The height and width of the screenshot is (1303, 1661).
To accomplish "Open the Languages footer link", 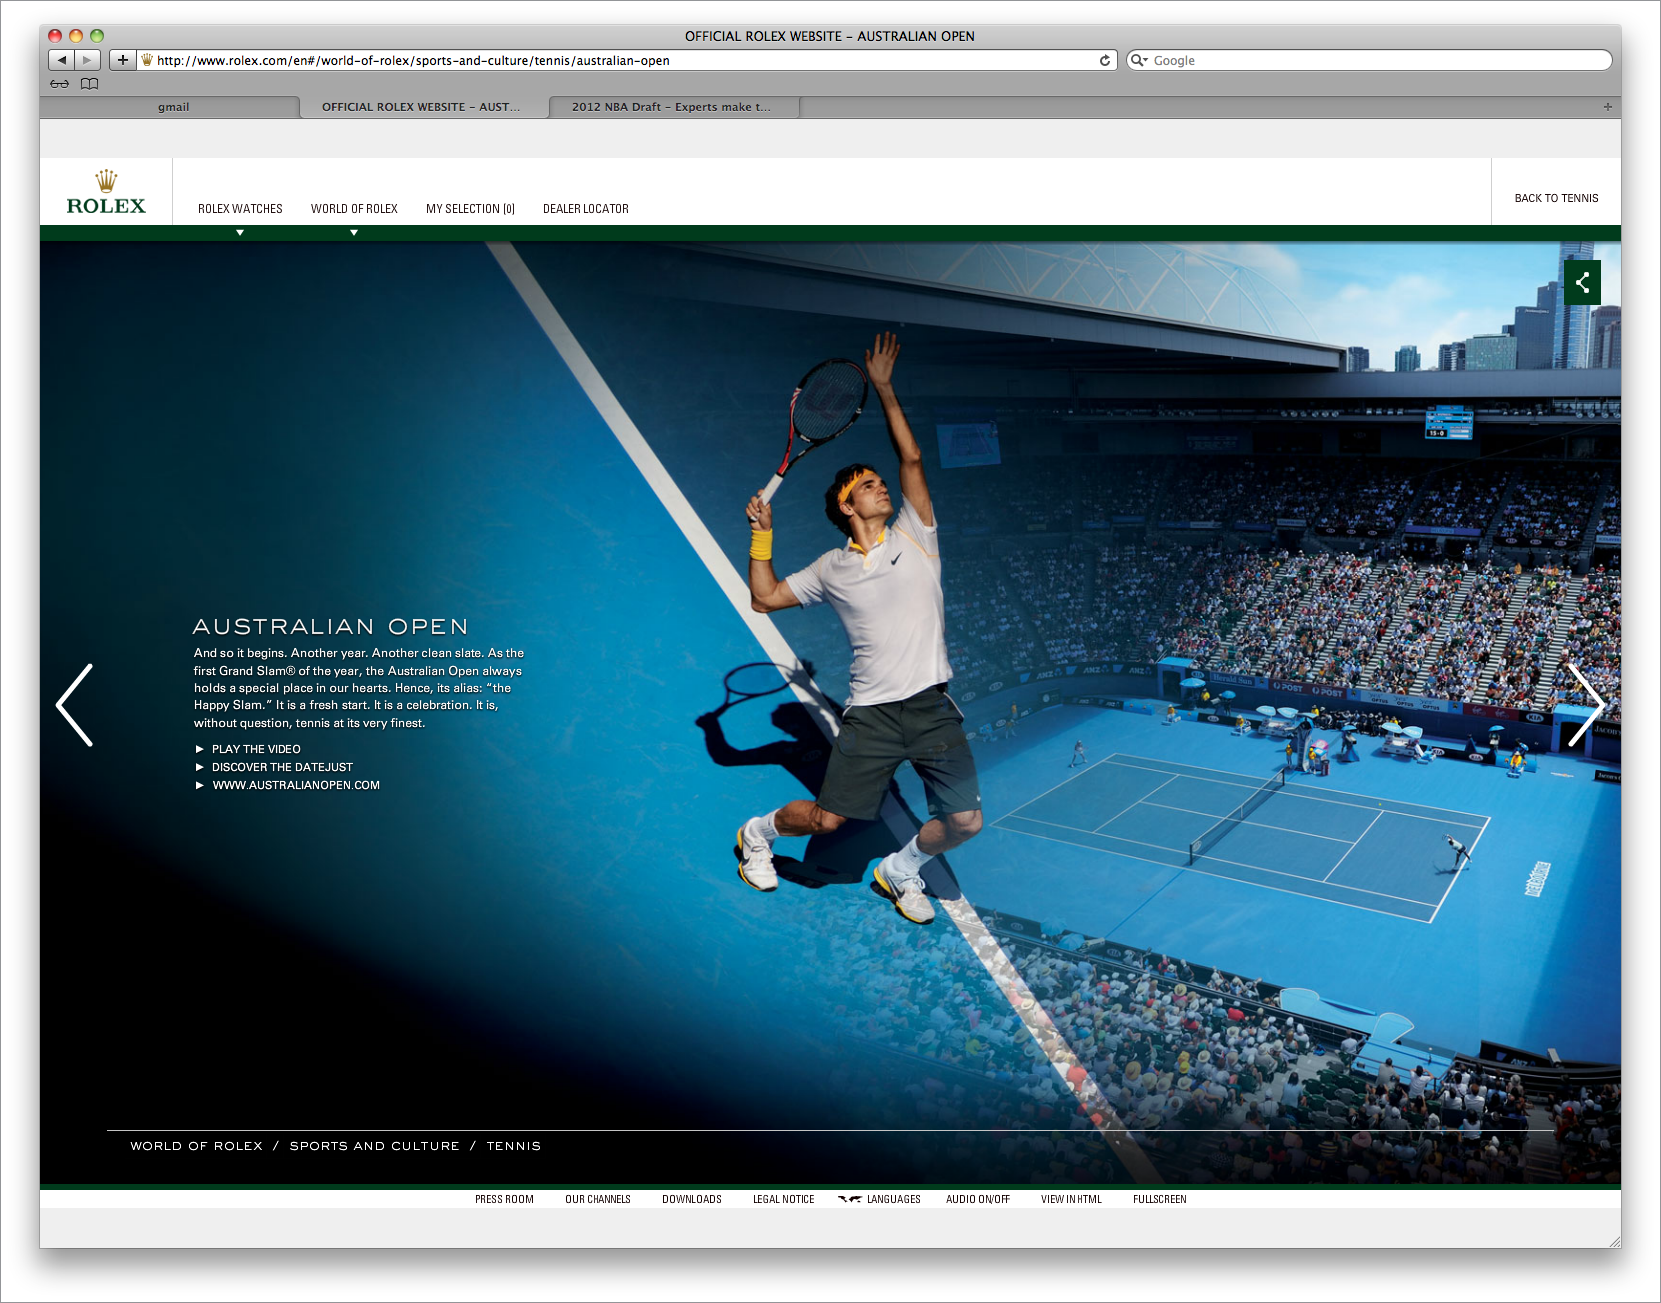I will point(894,1199).
